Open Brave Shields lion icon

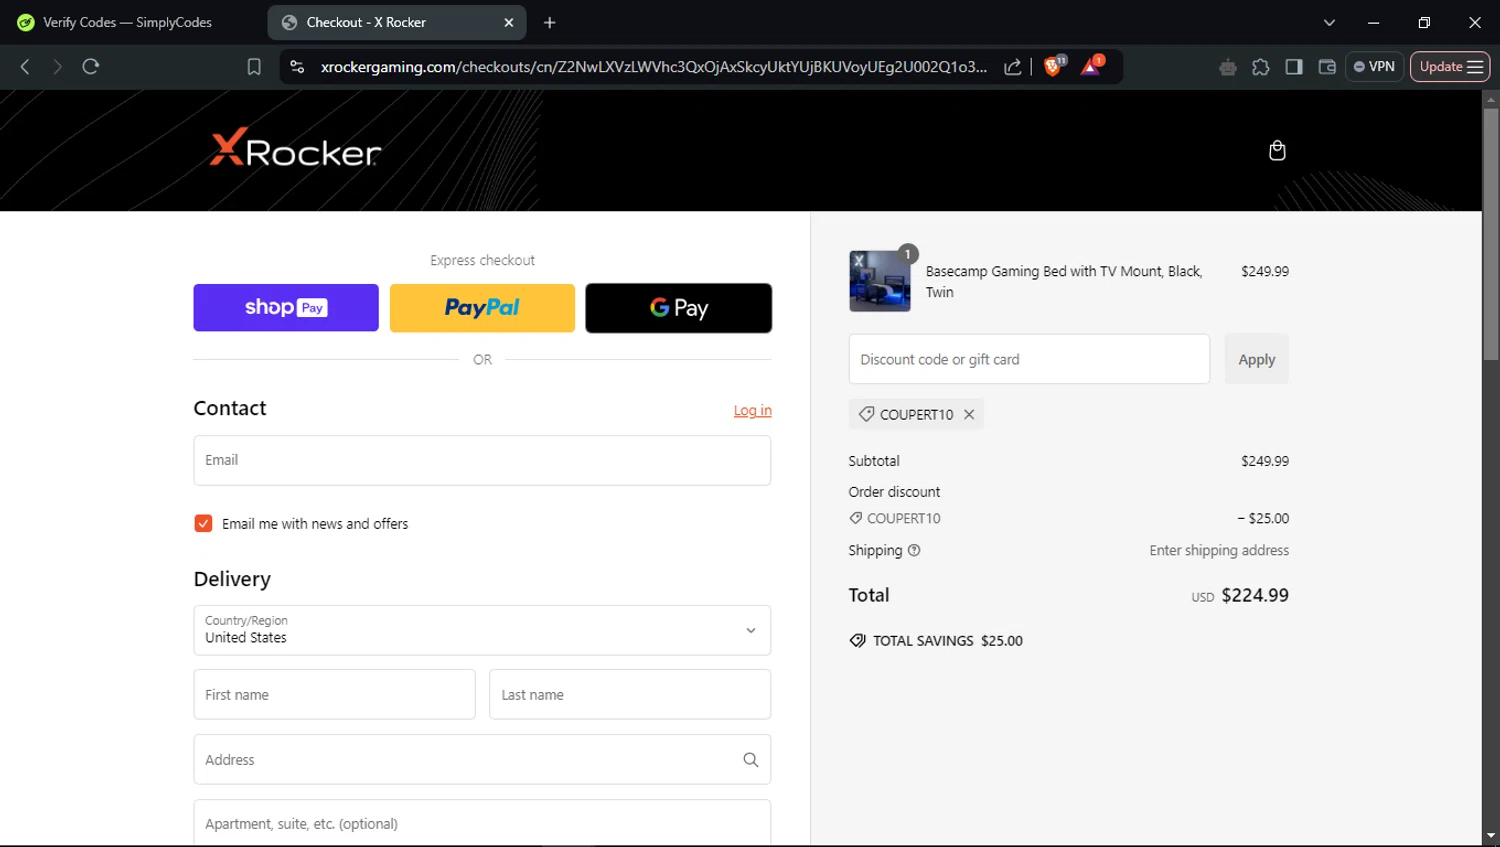coord(1054,66)
